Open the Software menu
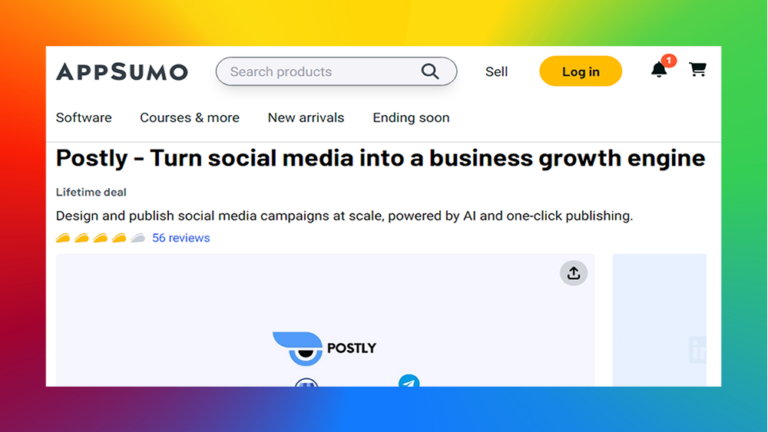This screenshot has width=768, height=432. click(84, 118)
